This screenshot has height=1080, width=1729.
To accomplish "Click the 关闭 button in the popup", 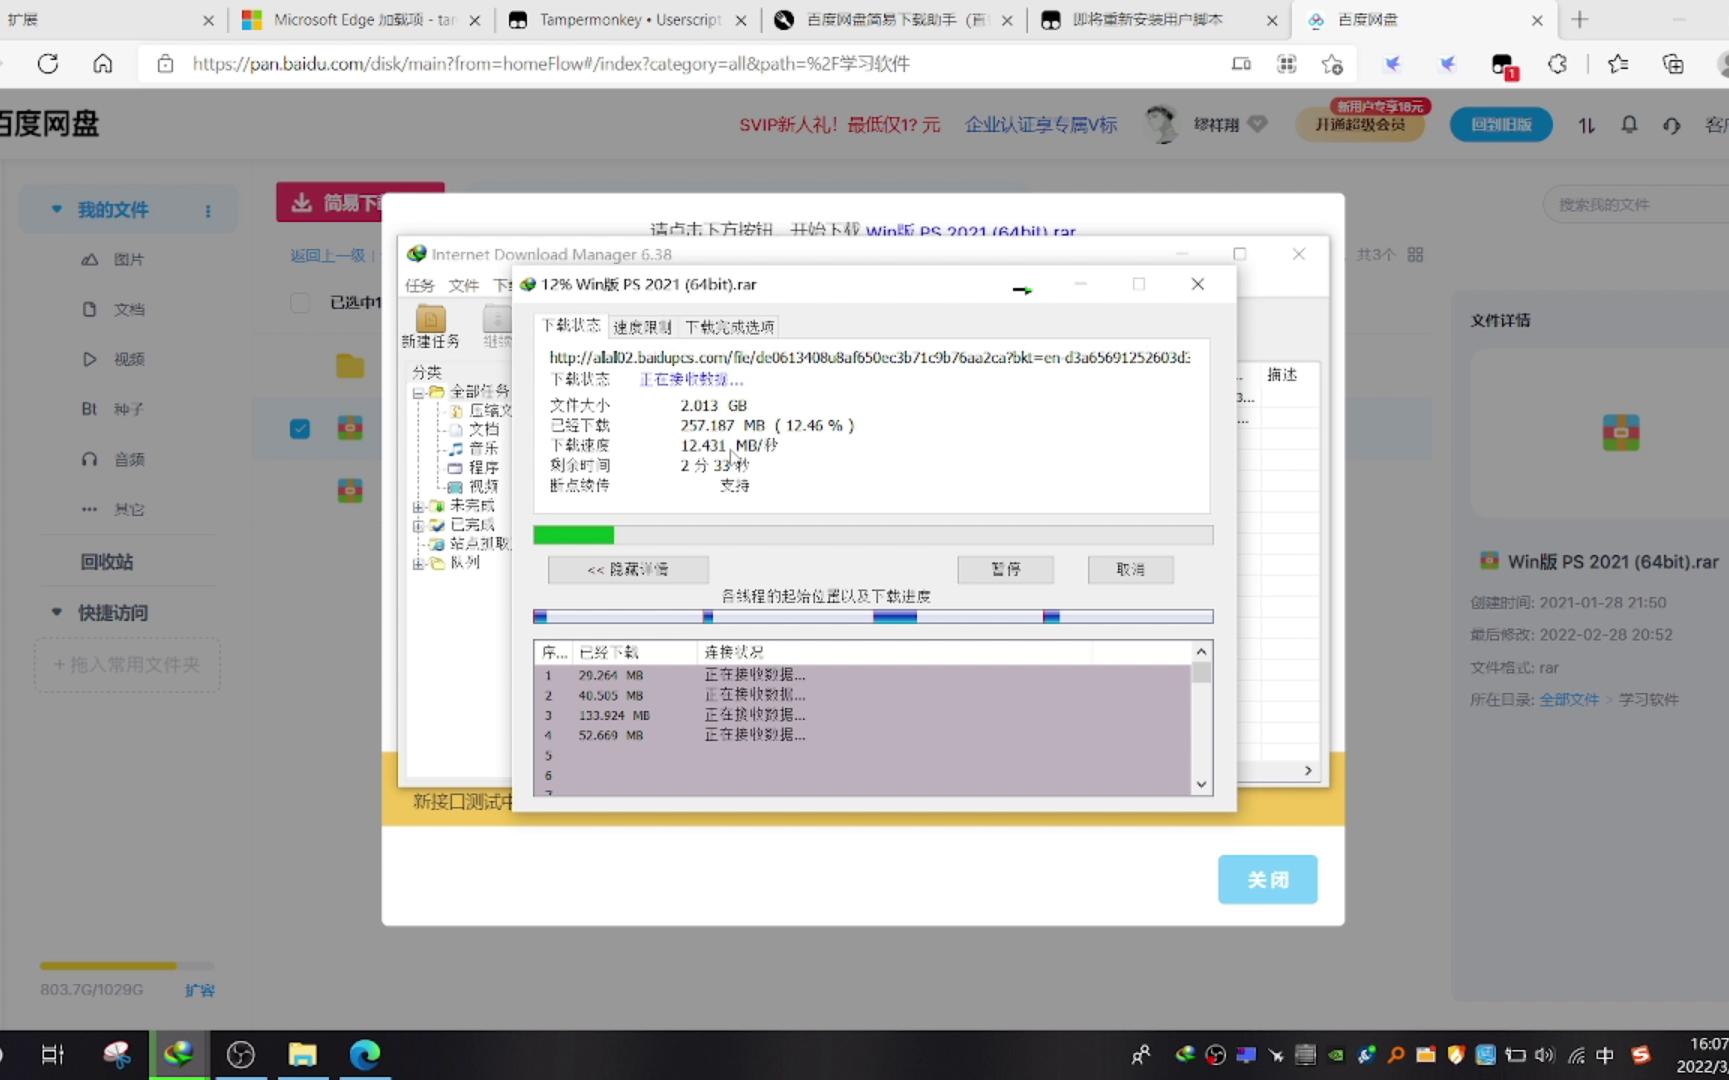I will tap(1267, 879).
